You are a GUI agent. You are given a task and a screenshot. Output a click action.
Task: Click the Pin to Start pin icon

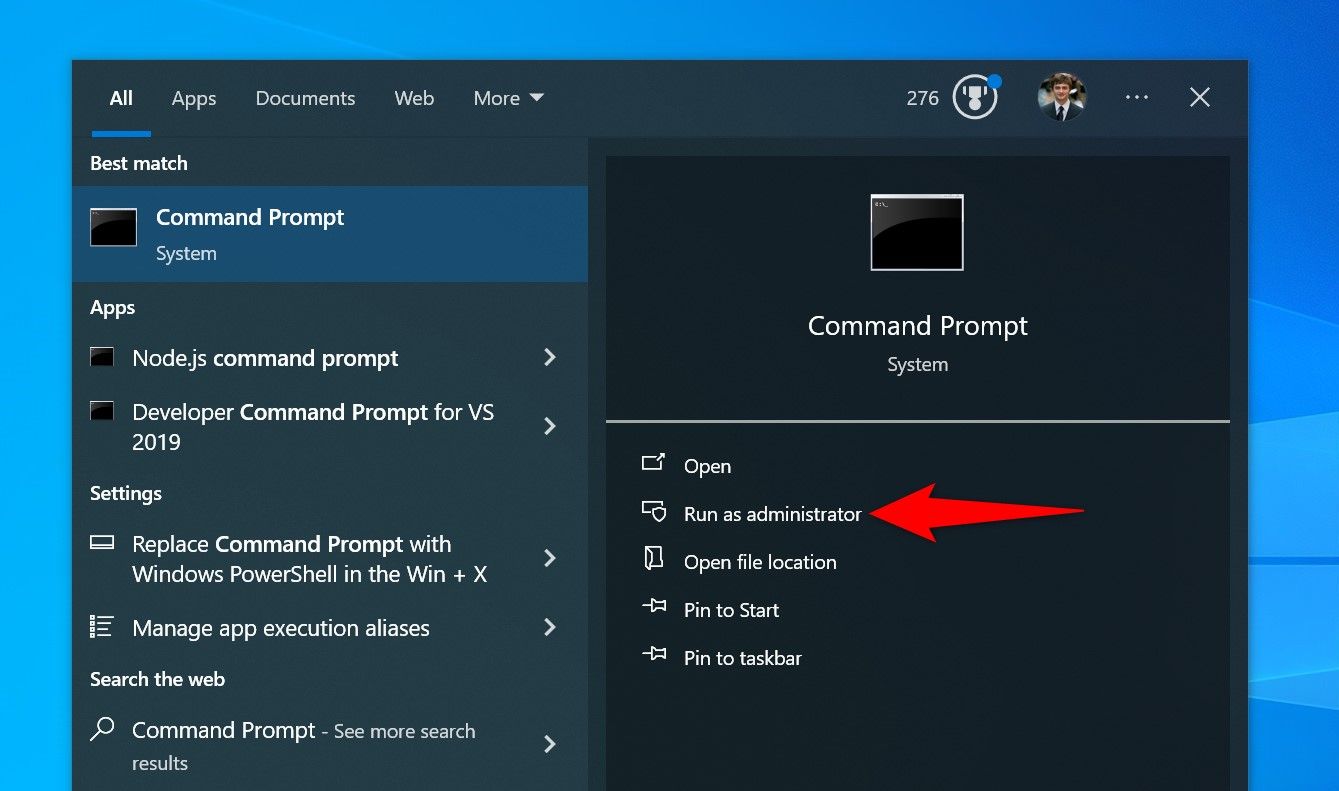point(654,609)
